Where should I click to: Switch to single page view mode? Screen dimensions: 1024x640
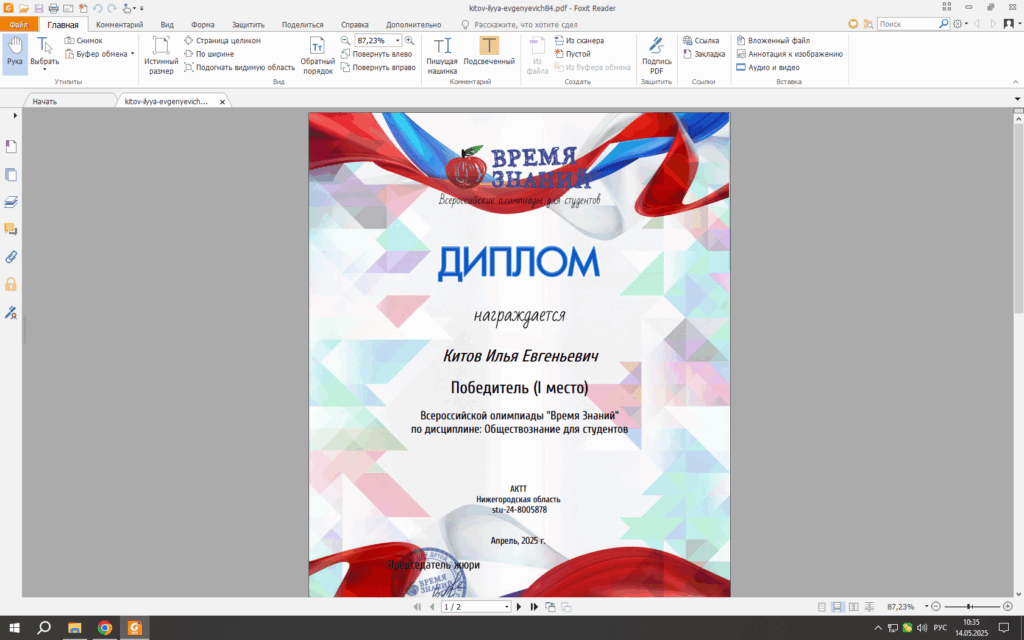coord(822,607)
